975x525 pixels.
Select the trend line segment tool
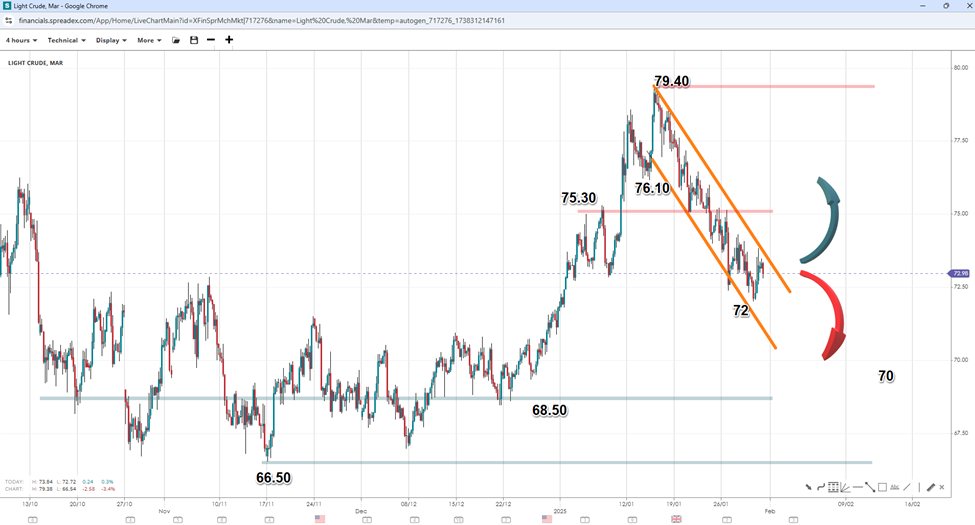pyautogui.click(x=870, y=487)
